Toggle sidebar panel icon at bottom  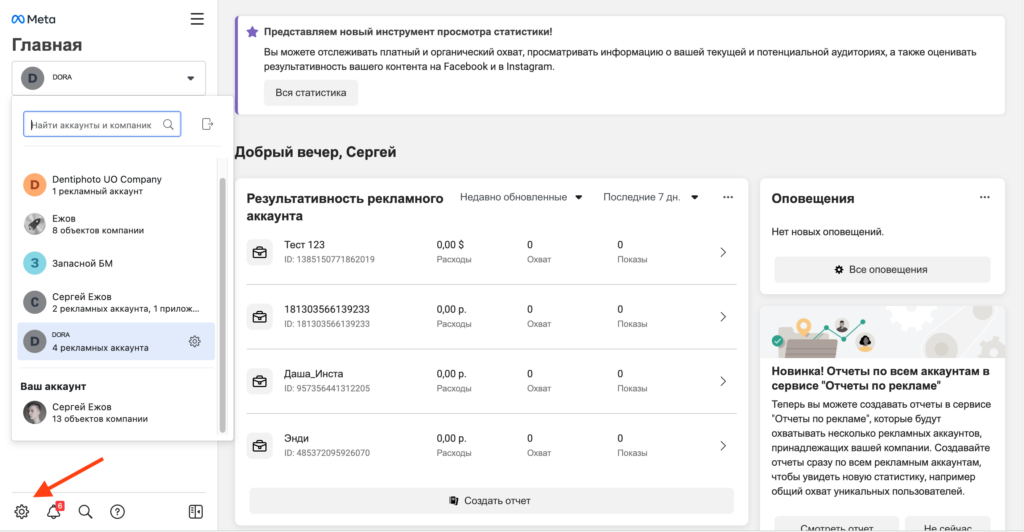tap(196, 512)
